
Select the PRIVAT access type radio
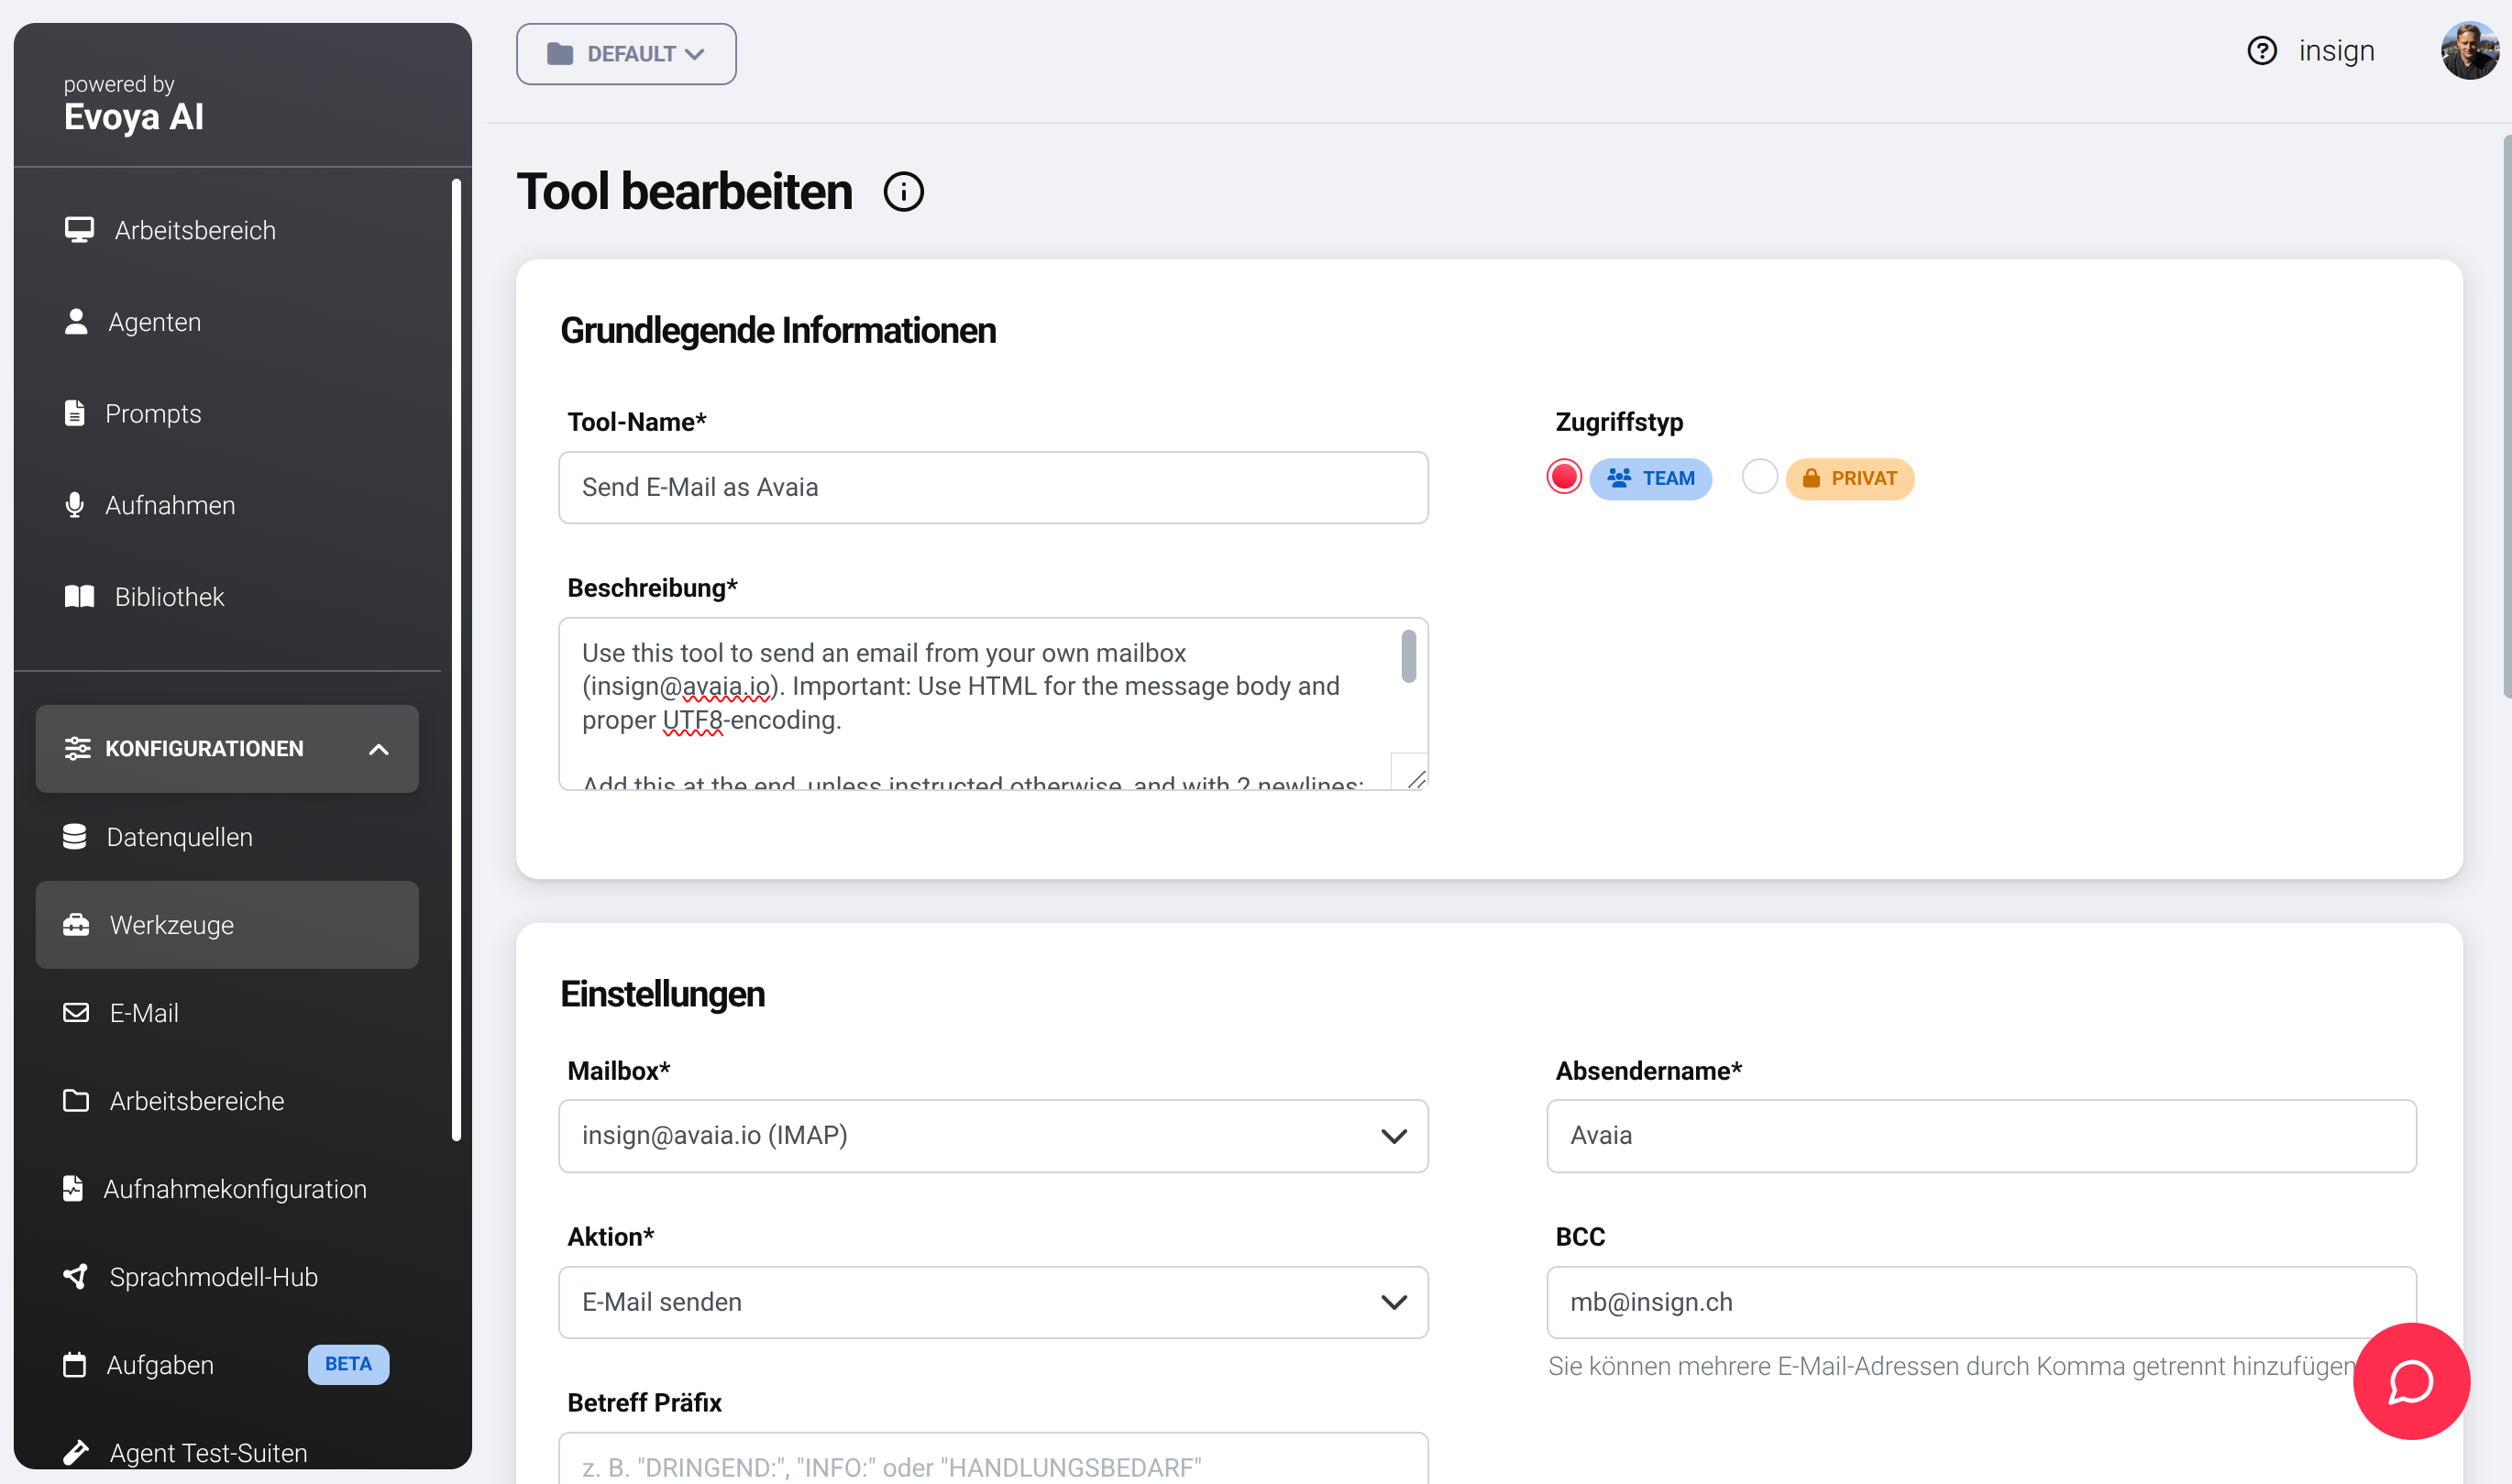click(1759, 478)
